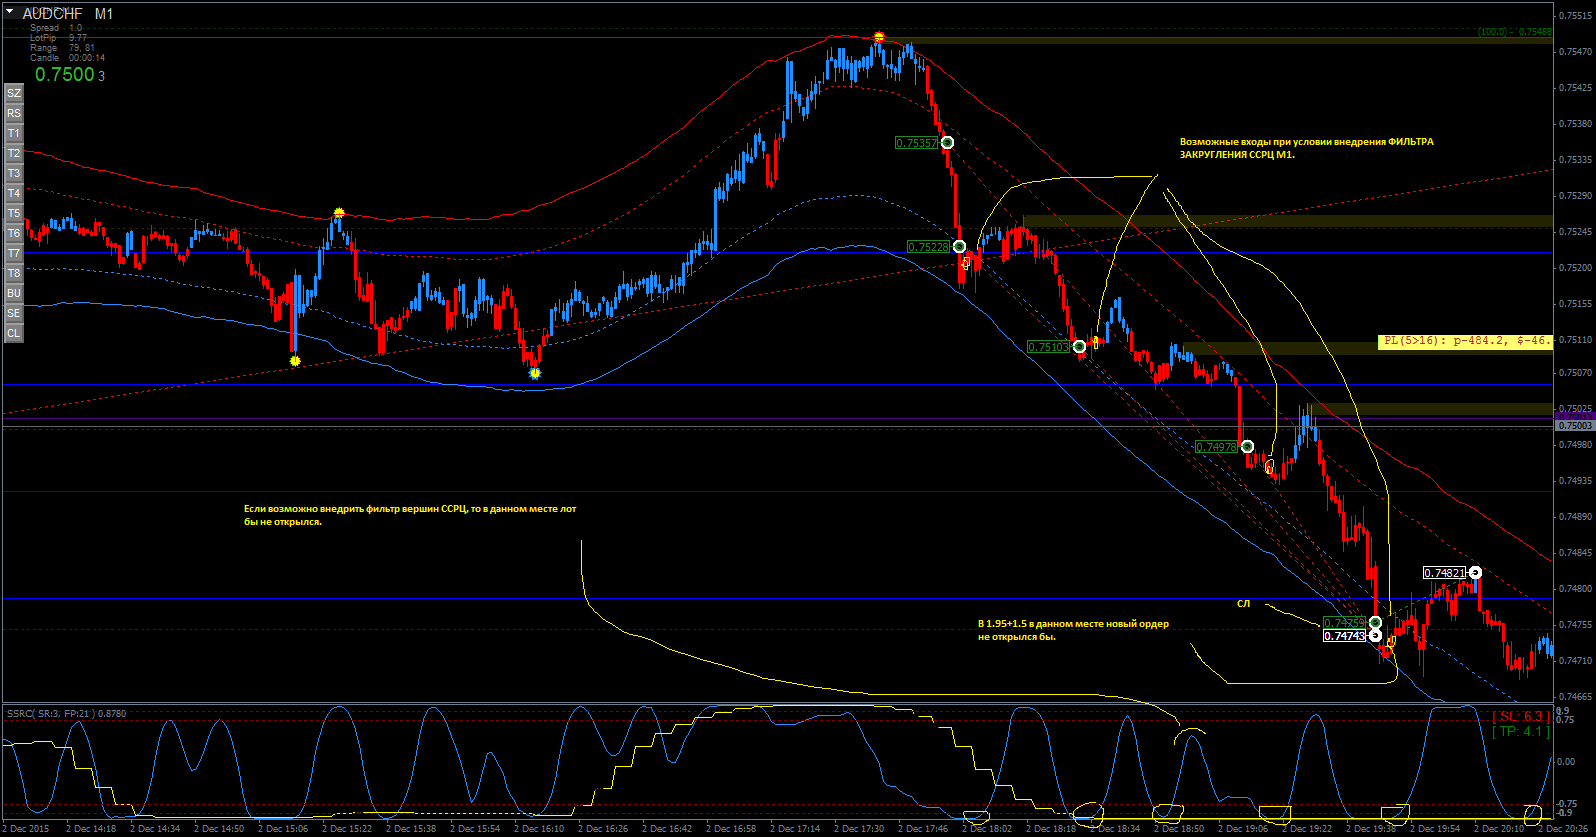Click the RS panel button
The image size is (1596, 837).
(x=14, y=113)
